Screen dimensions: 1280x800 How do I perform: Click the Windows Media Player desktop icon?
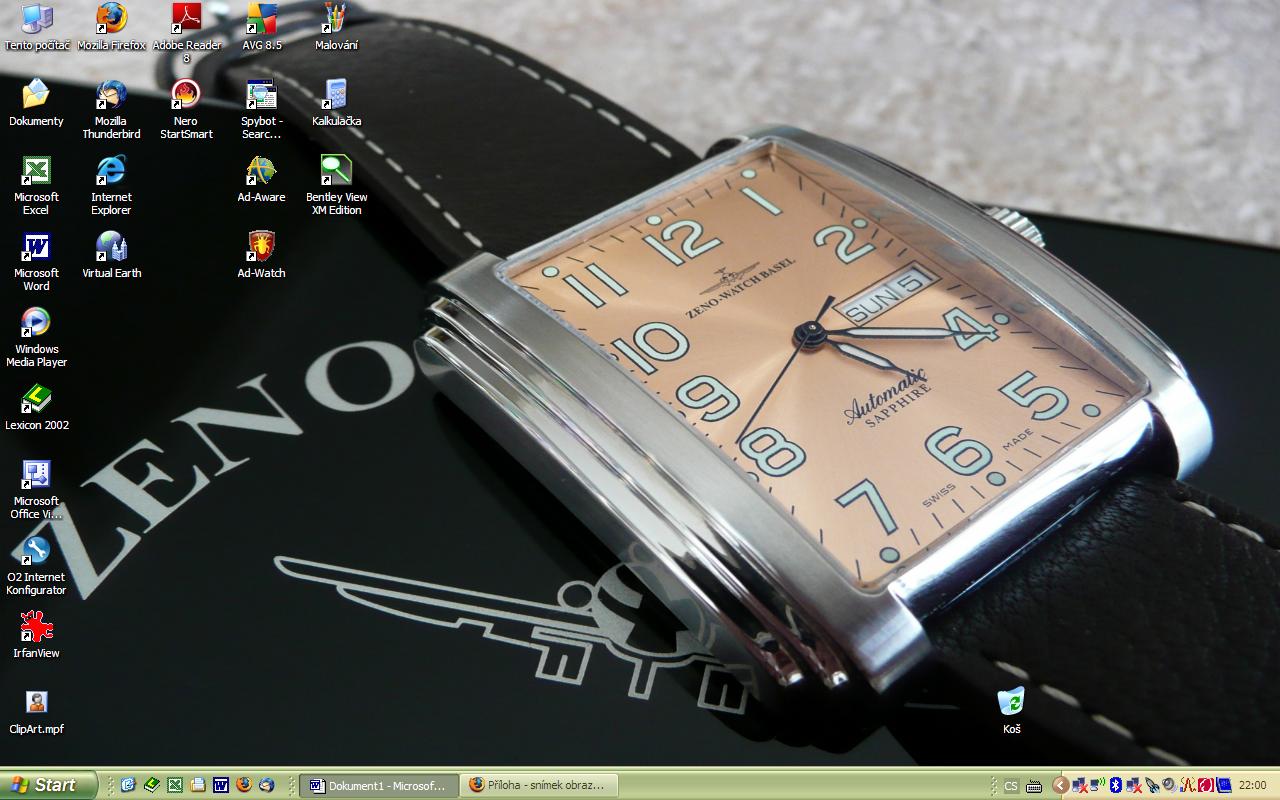[x=36, y=324]
